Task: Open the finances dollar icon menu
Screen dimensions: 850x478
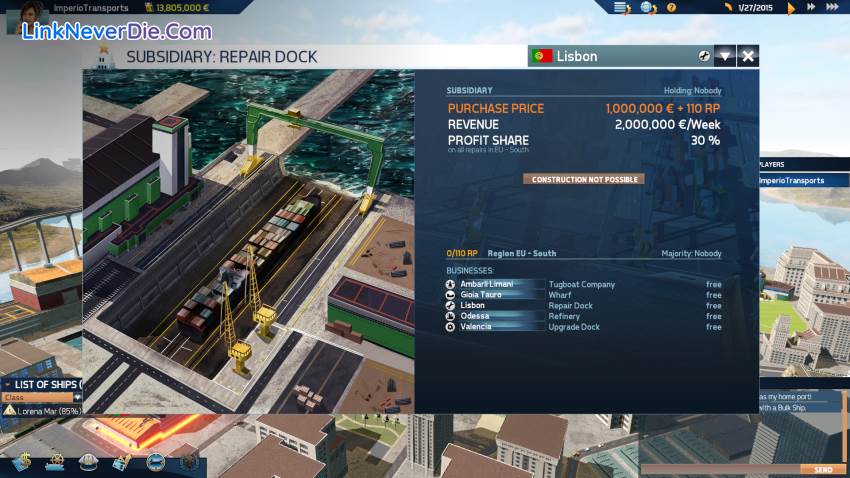Action: click(22, 462)
